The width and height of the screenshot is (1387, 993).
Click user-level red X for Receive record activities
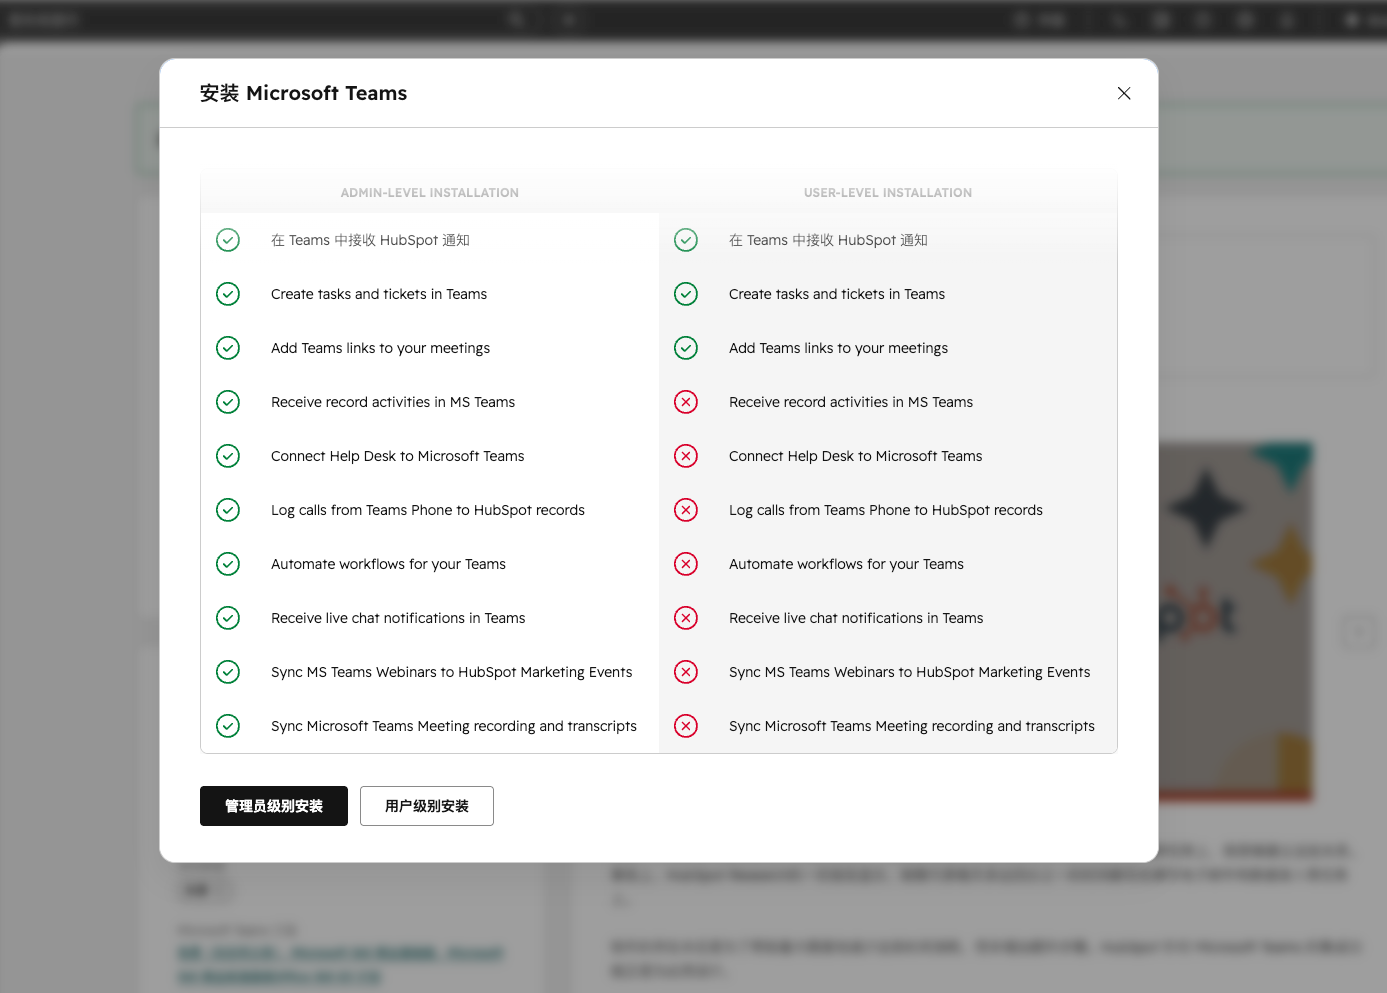tap(686, 402)
